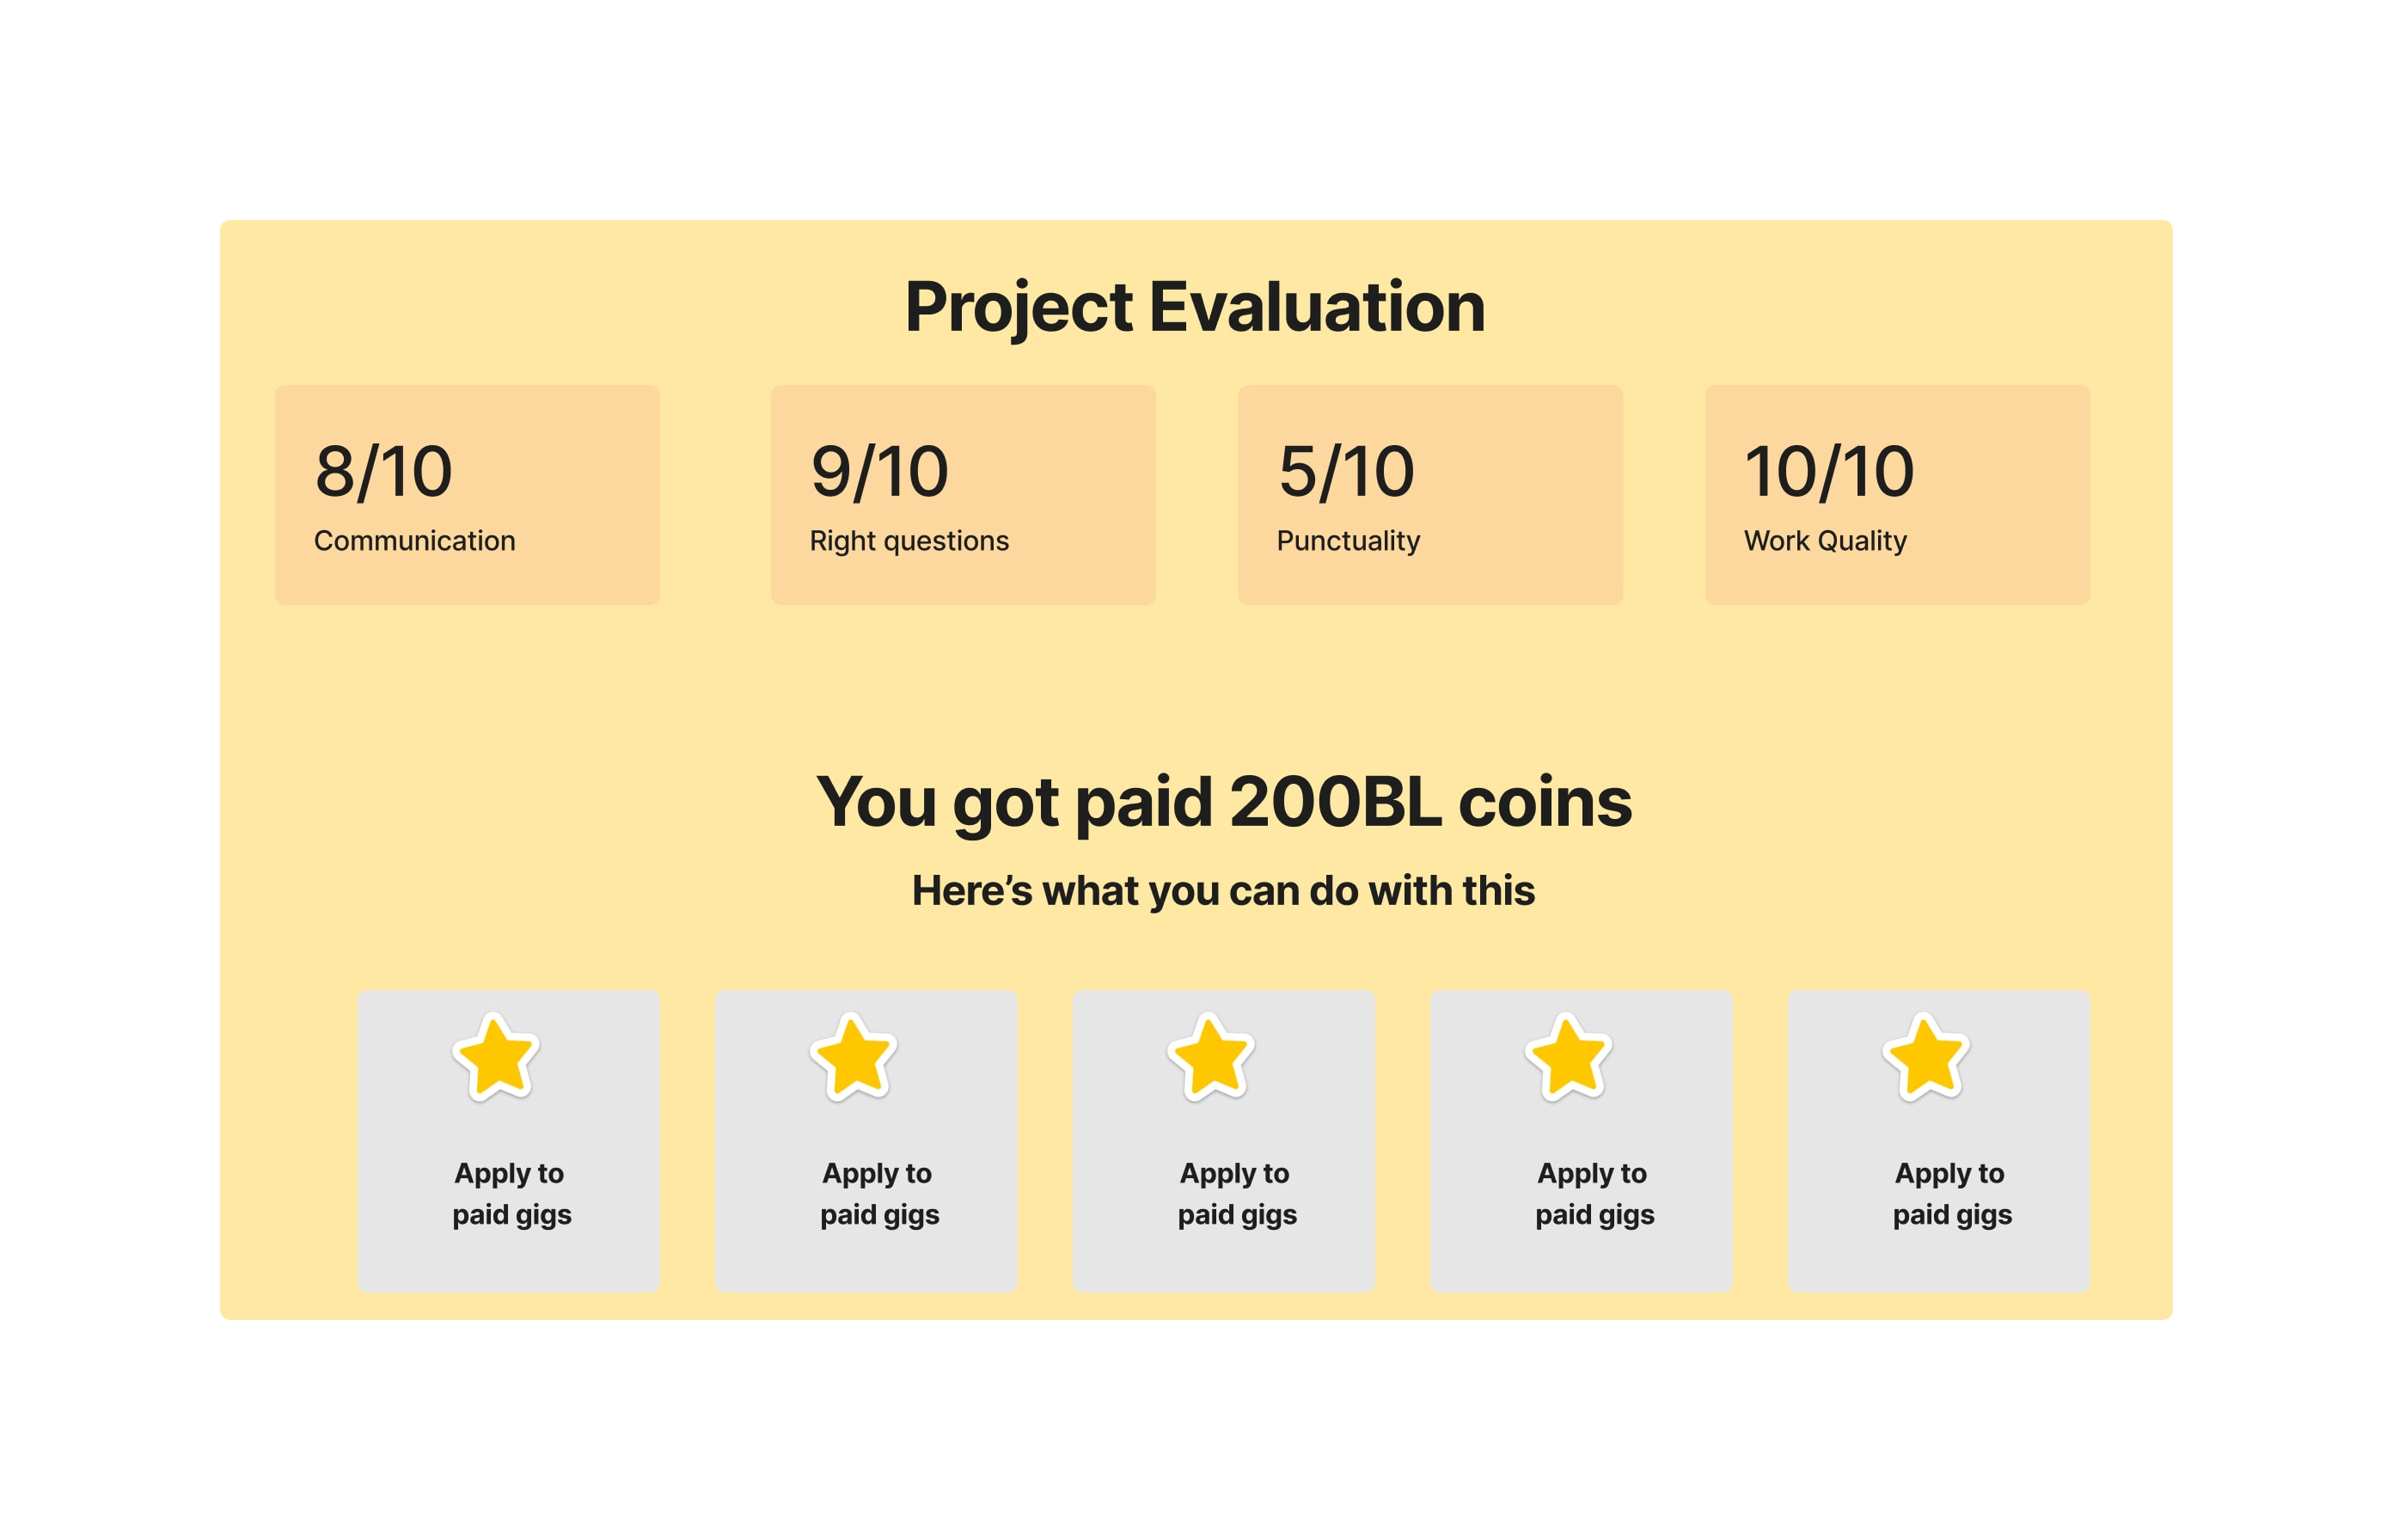2393x1540 pixels.
Task: Select the first 'Apply to paid gigs' label
Action: tap(511, 1193)
